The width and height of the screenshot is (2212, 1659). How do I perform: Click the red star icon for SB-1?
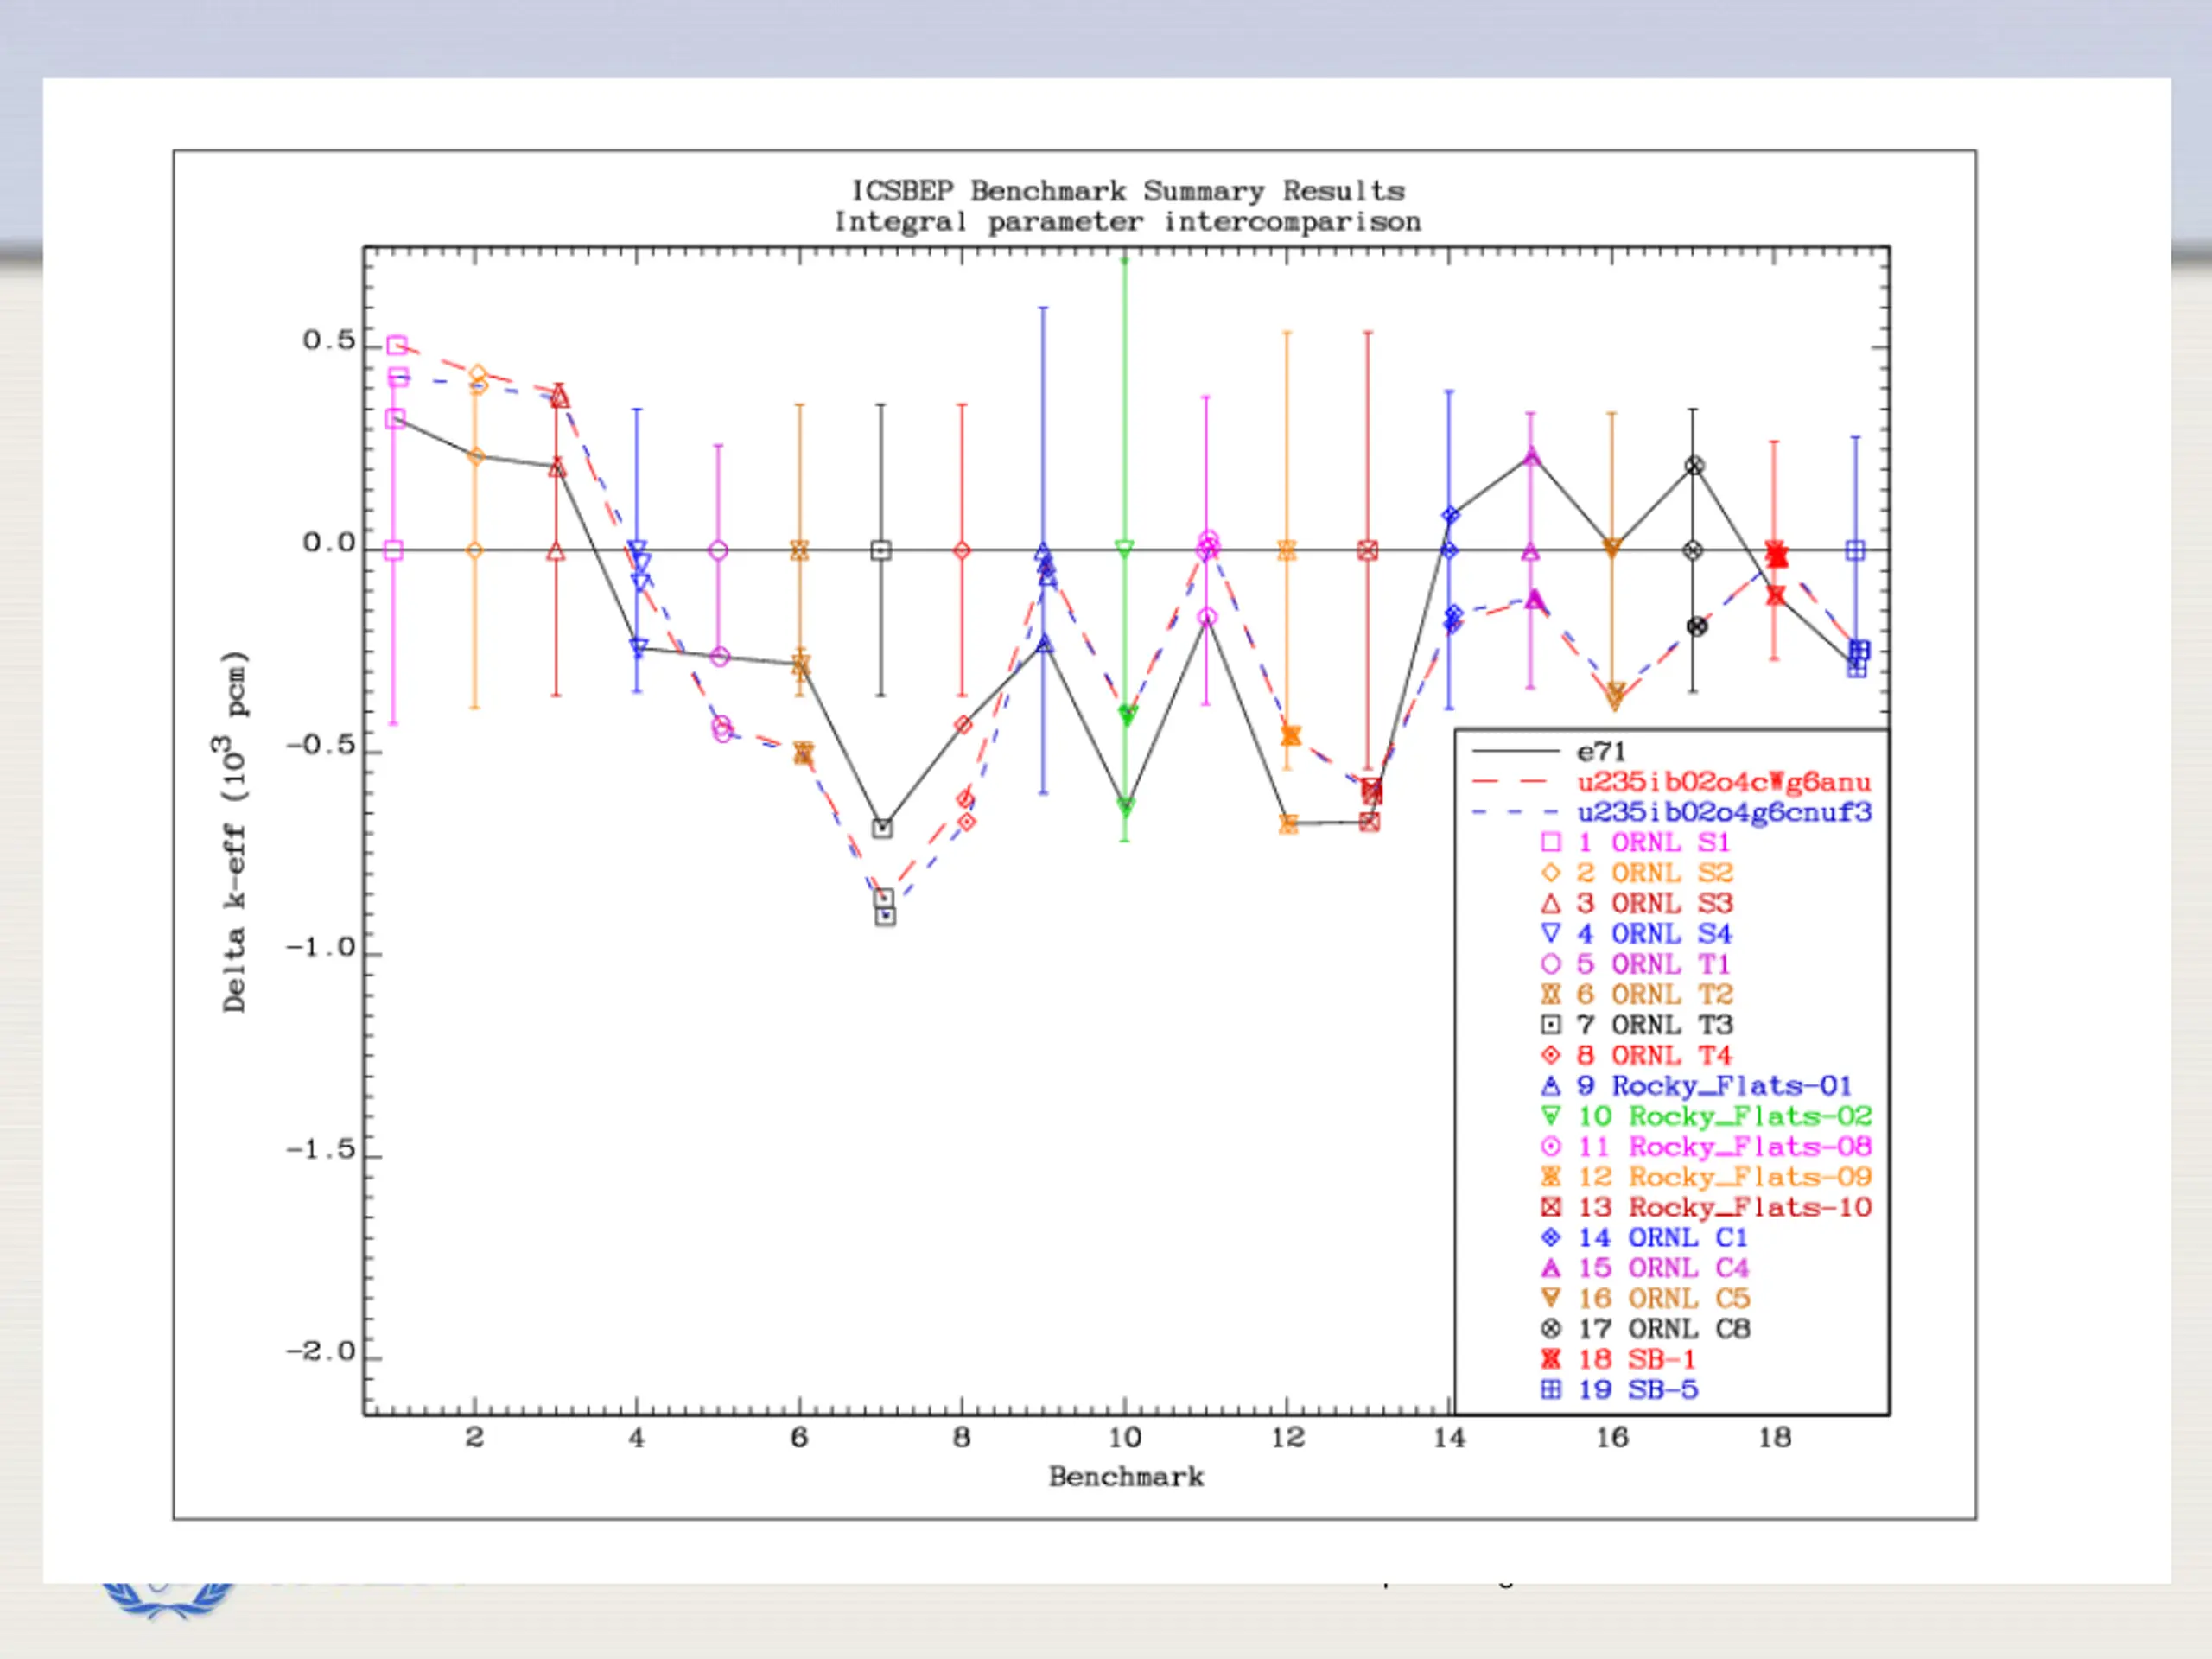click(x=1550, y=1359)
